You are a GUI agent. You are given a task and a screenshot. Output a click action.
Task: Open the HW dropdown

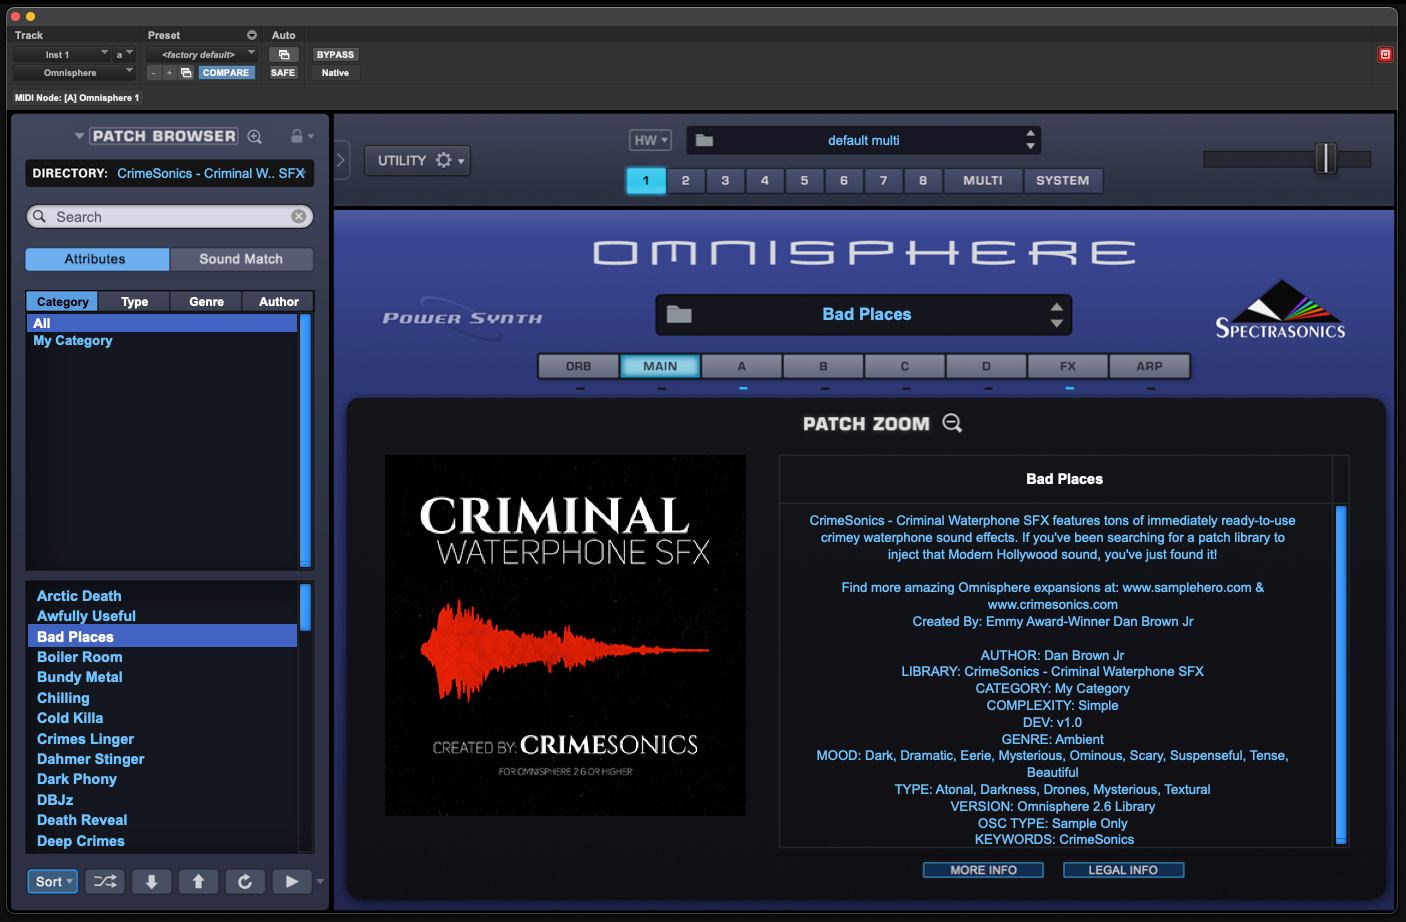click(650, 140)
